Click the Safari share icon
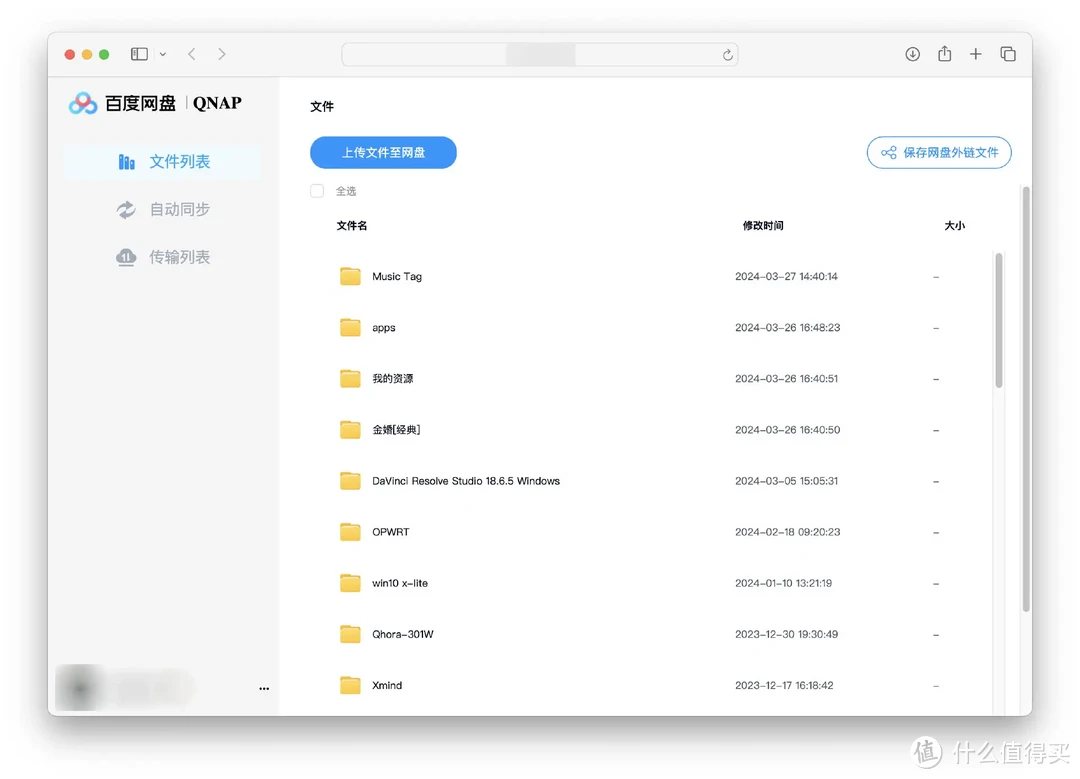 pyautogui.click(x=944, y=54)
